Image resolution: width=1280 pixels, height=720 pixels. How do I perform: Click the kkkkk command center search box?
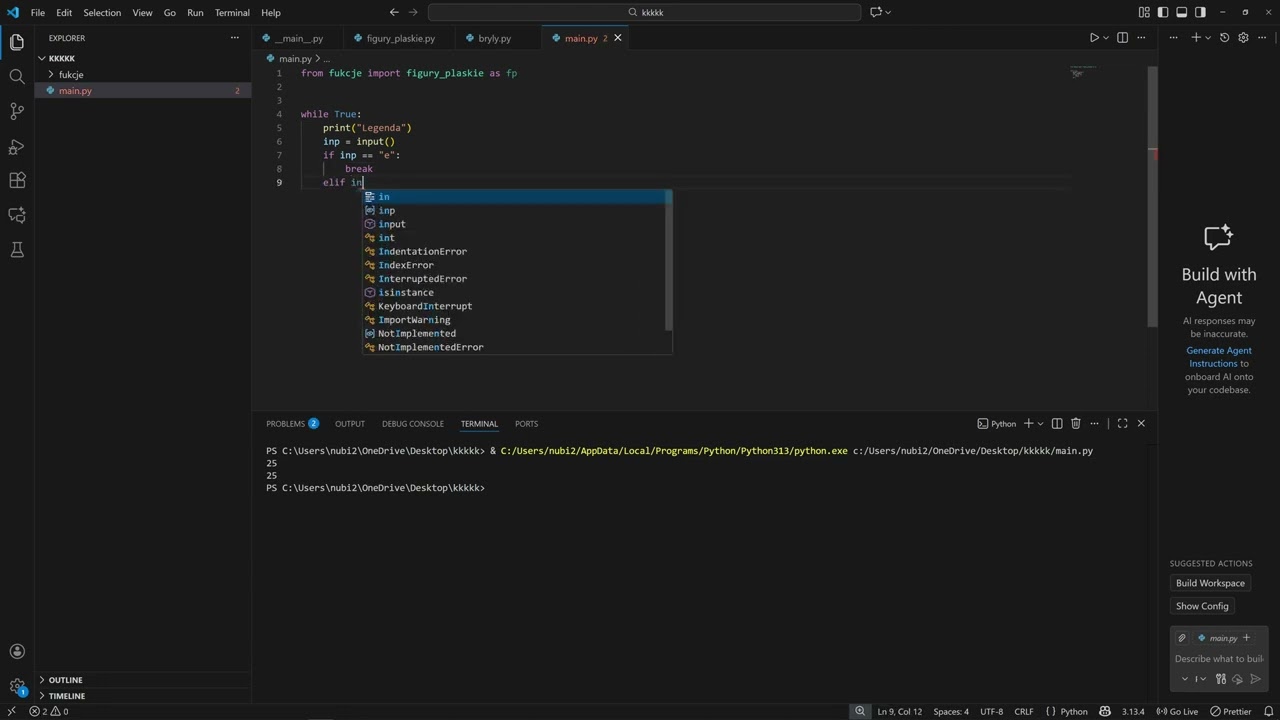pos(644,12)
